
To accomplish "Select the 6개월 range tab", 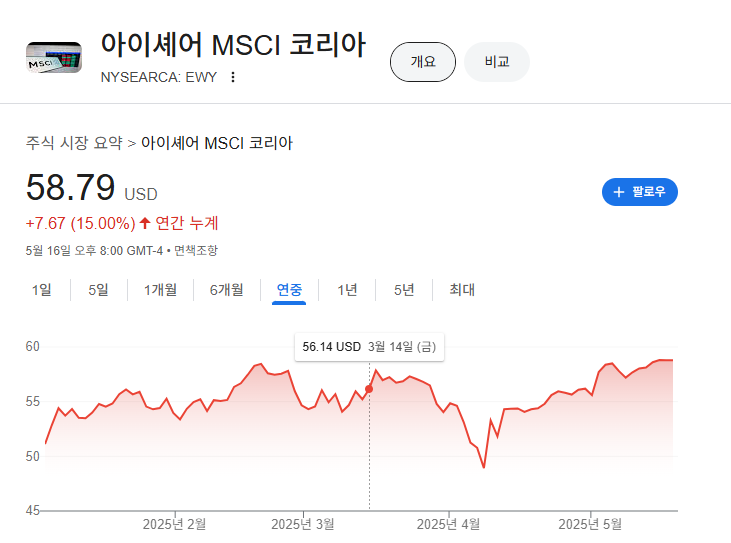I will pyautogui.click(x=227, y=290).
